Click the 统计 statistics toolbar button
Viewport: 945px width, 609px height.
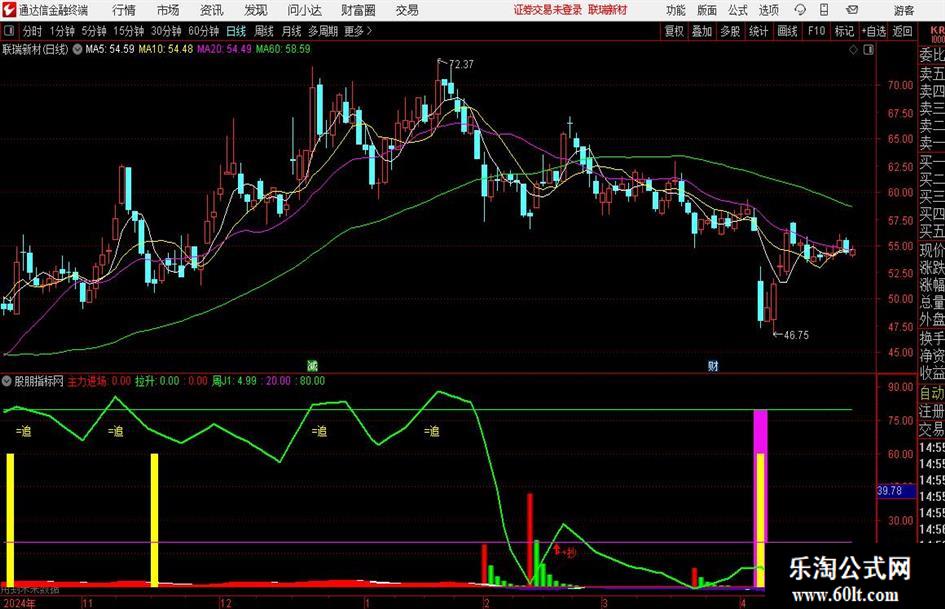click(x=759, y=31)
